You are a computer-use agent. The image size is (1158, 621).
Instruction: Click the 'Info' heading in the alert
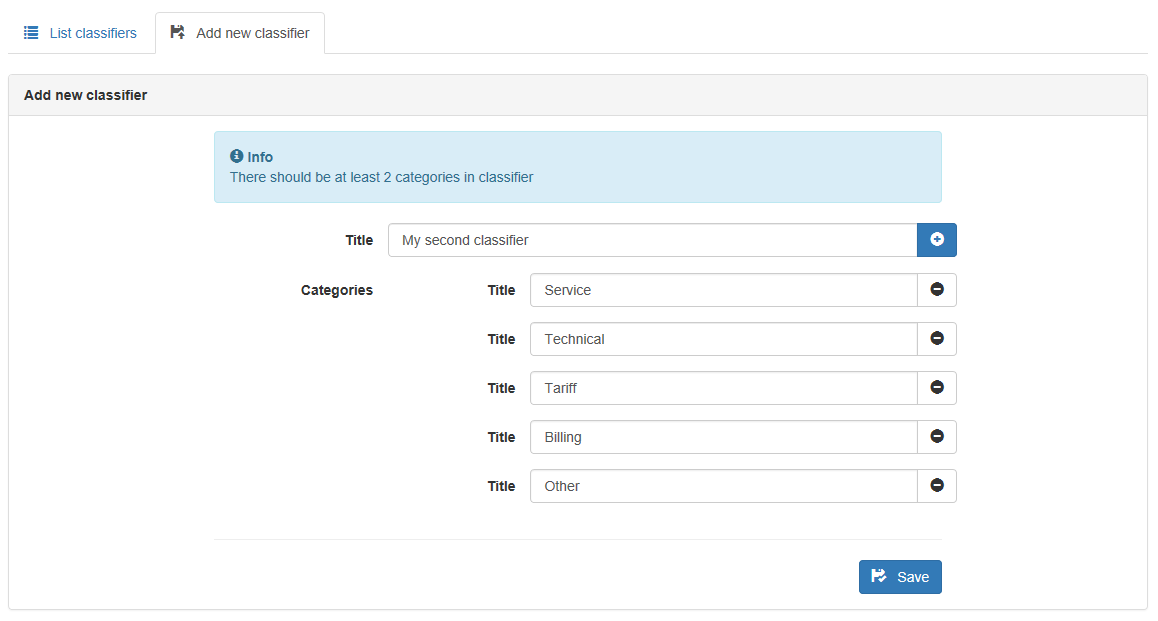260,157
